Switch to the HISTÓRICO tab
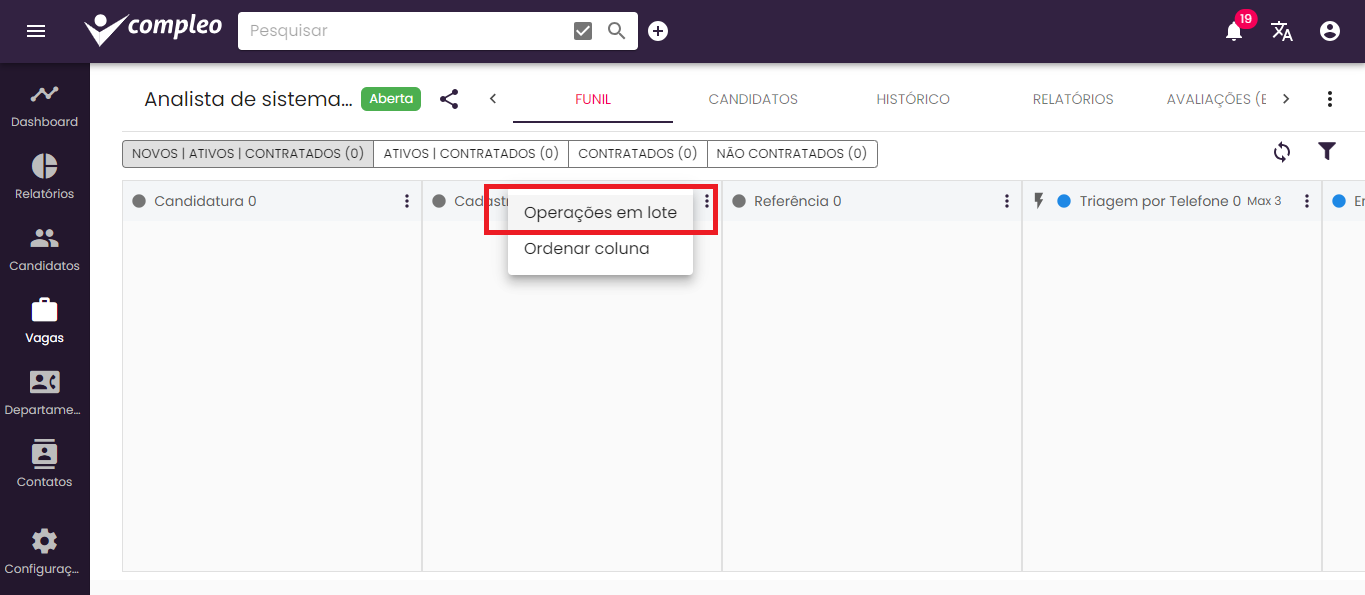This screenshot has width=1365, height=595. click(913, 99)
